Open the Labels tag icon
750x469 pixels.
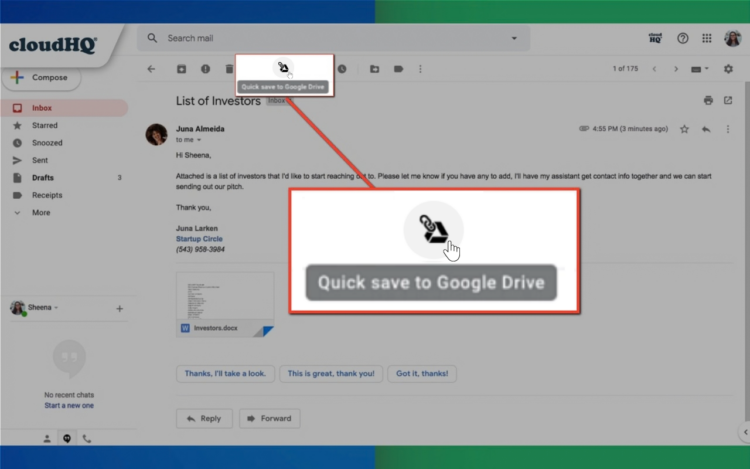point(398,69)
